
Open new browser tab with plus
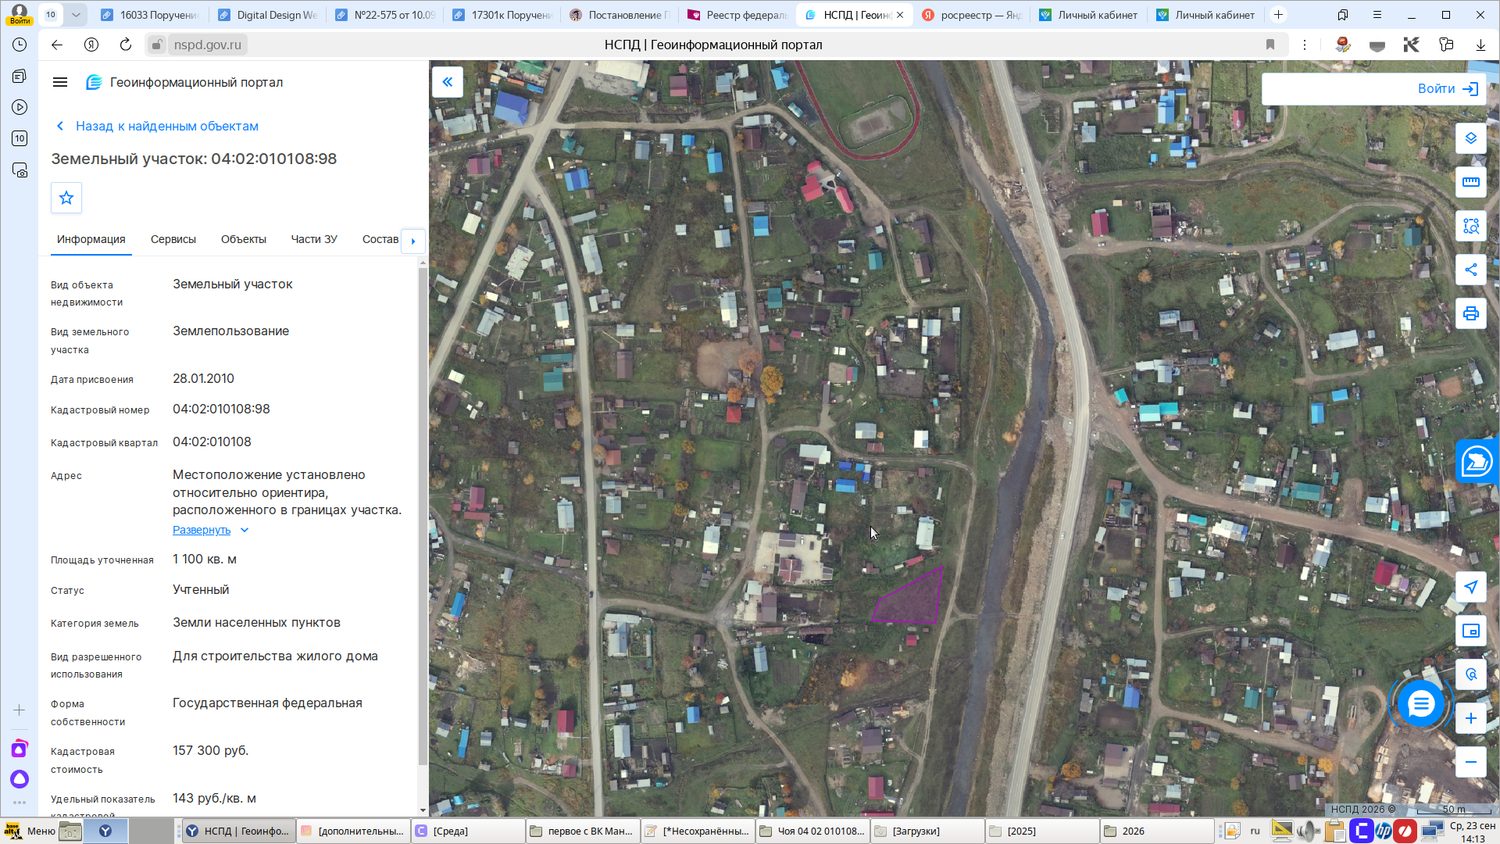click(1278, 15)
